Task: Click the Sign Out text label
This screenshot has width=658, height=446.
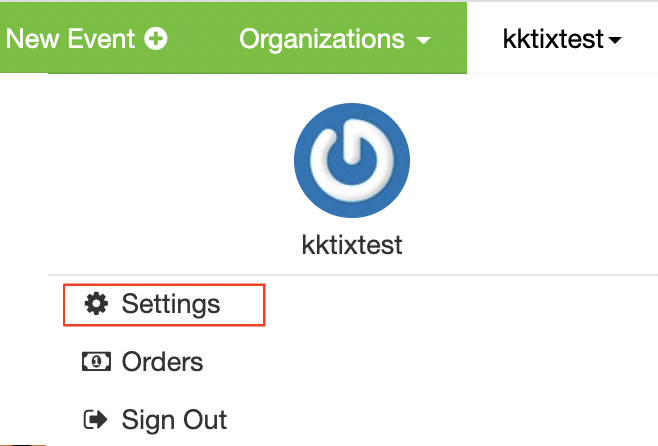Action: pyautogui.click(x=174, y=420)
